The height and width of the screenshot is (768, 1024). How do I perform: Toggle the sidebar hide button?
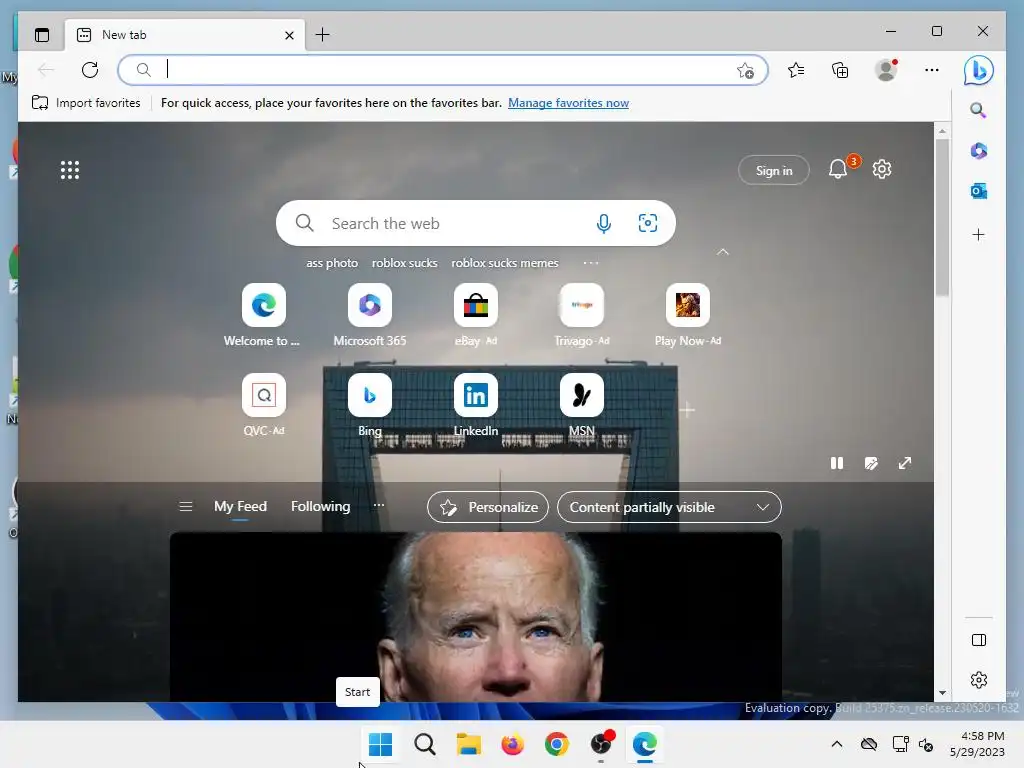click(978, 640)
